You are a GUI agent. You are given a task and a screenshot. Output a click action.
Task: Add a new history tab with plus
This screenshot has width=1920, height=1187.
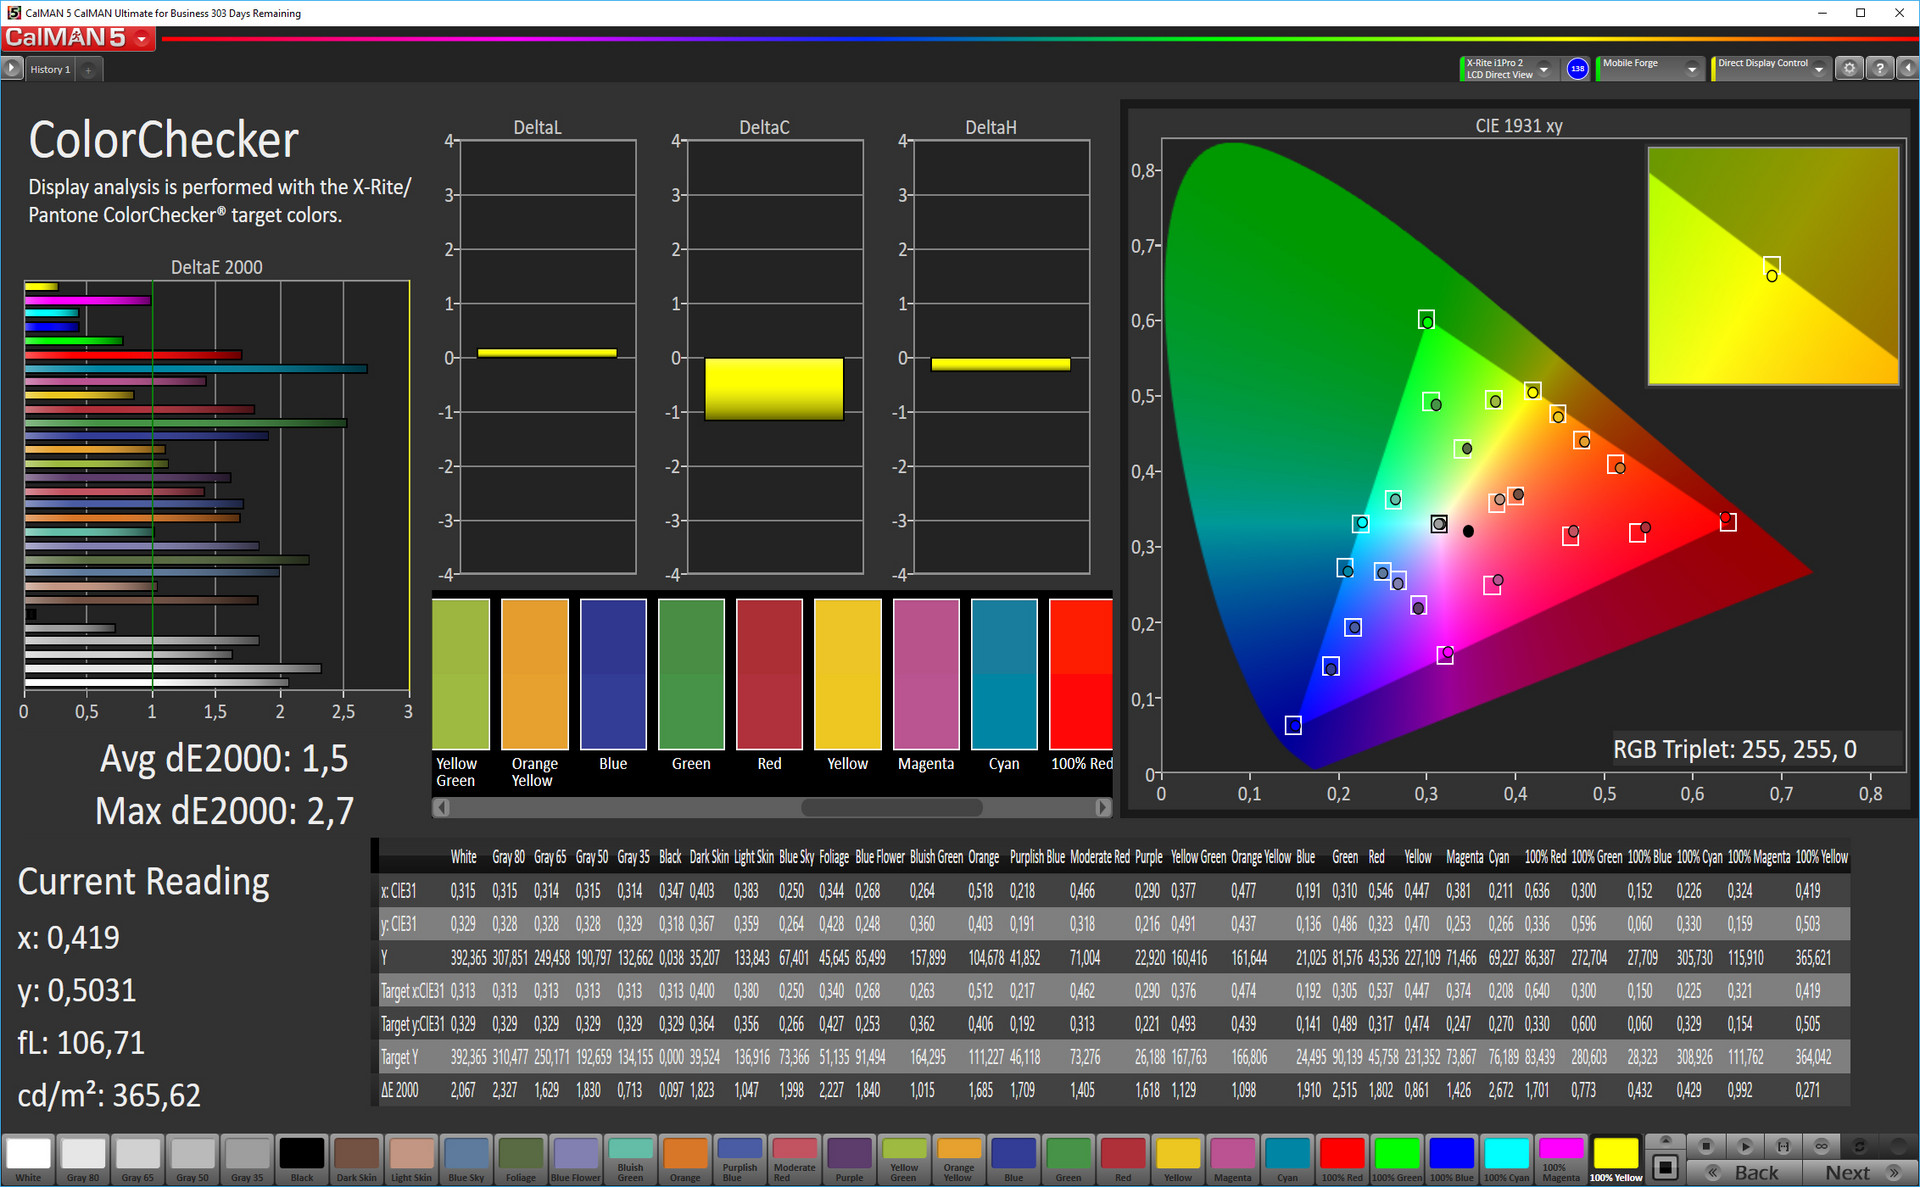click(x=89, y=69)
